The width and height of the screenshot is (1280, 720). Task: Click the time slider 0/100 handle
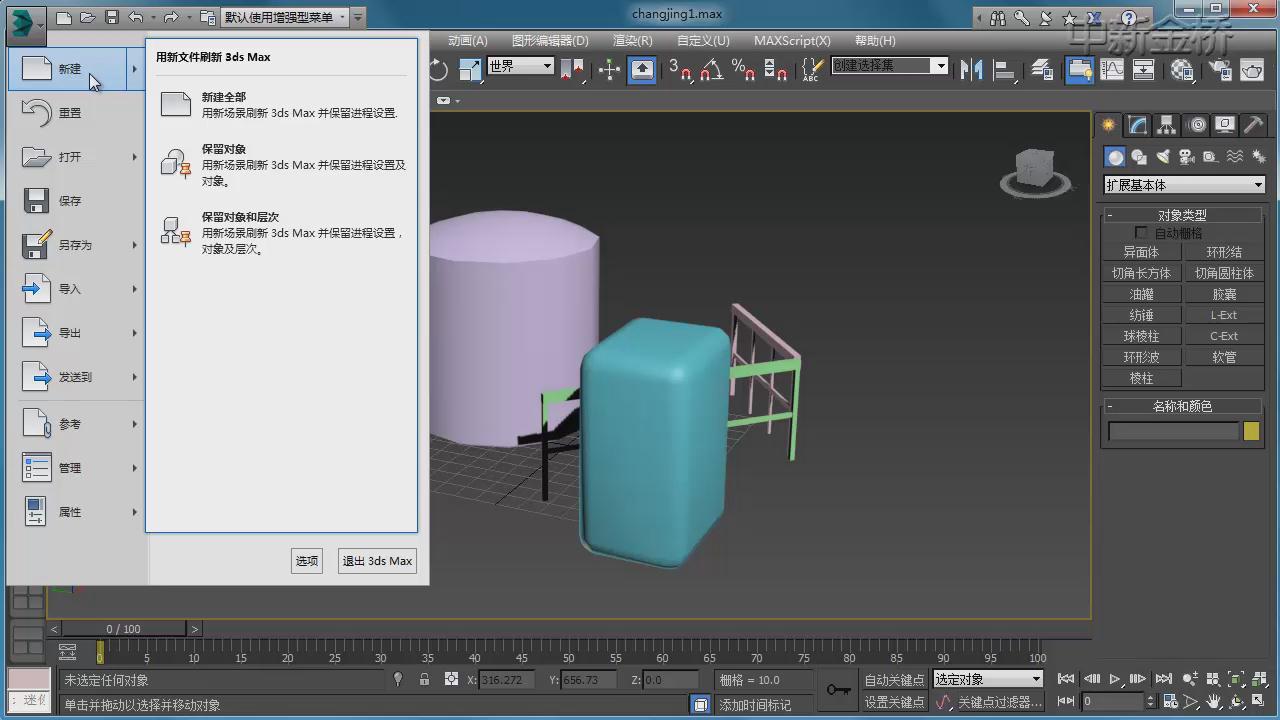(x=123, y=629)
